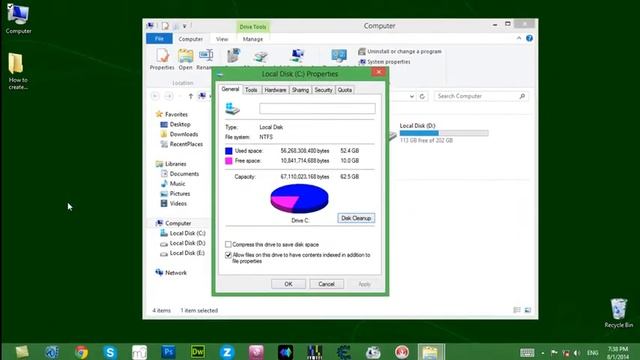Click Uninstall or change a program
This screenshot has height=360, width=640.
click(x=400, y=51)
